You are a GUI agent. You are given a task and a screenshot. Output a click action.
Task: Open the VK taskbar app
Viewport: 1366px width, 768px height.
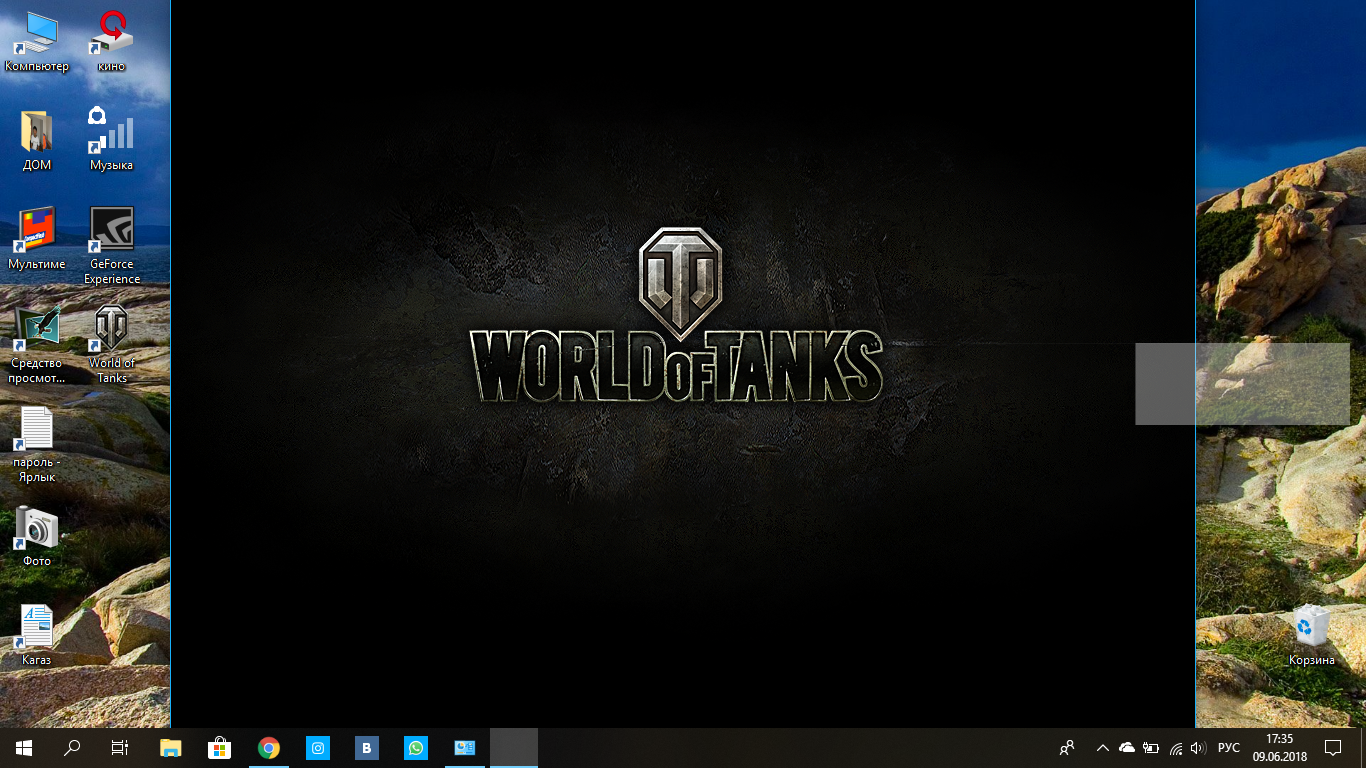(x=367, y=747)
